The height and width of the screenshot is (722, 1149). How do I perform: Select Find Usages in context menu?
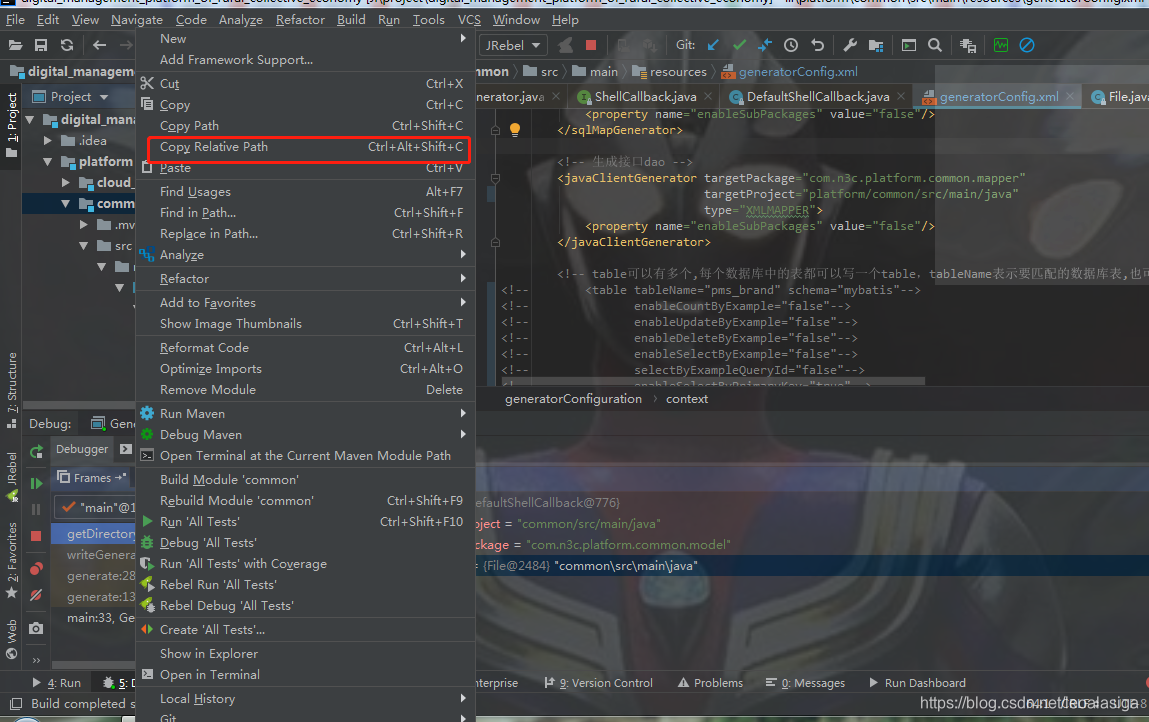(306, 191)
